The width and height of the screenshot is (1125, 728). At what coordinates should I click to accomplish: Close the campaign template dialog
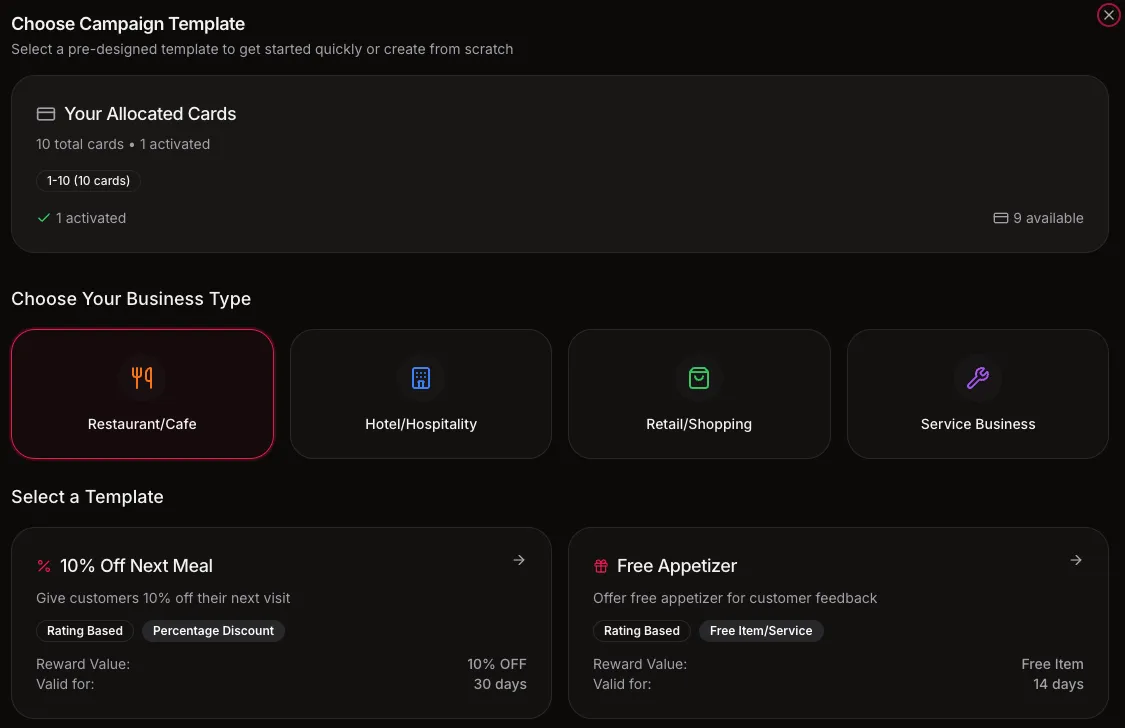[1108, 15]
